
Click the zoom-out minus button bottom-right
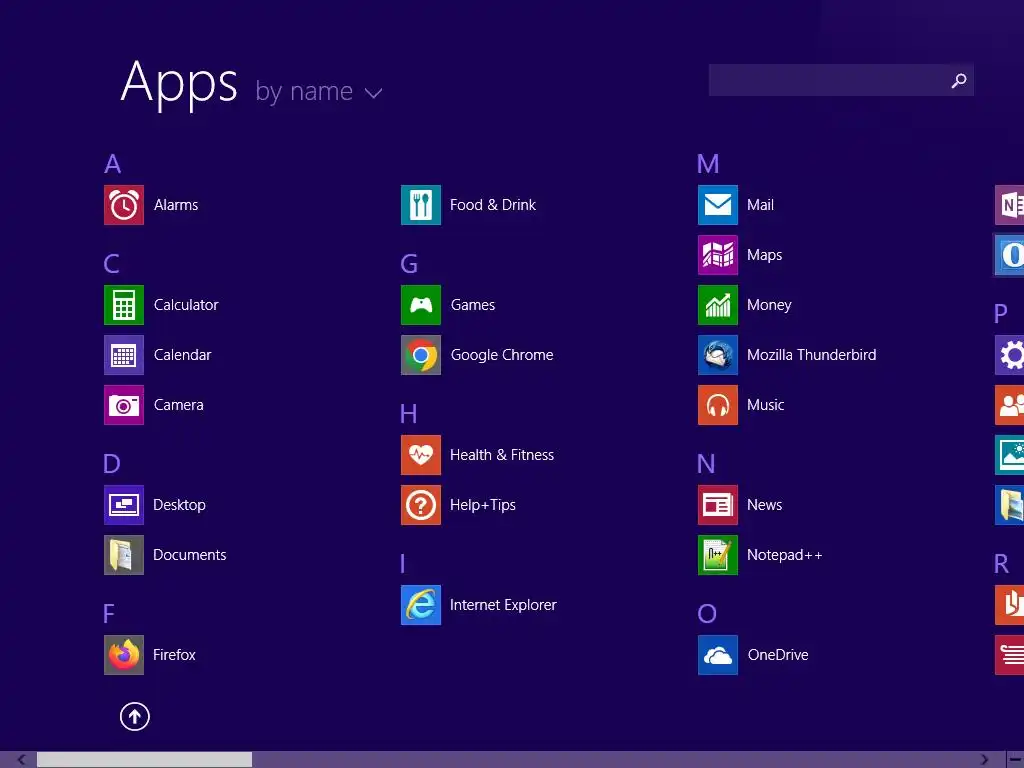click(x=1016, y=760)
